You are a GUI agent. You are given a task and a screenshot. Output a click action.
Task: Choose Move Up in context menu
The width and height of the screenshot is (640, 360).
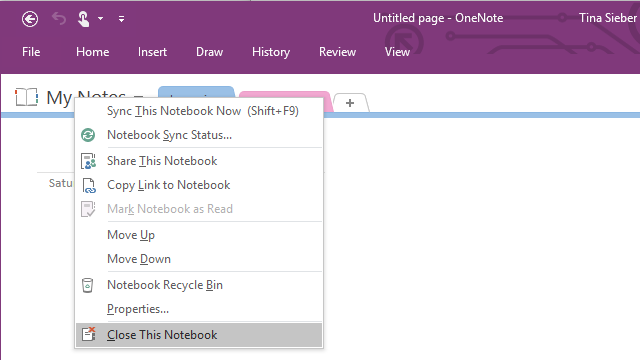[199, 235]
